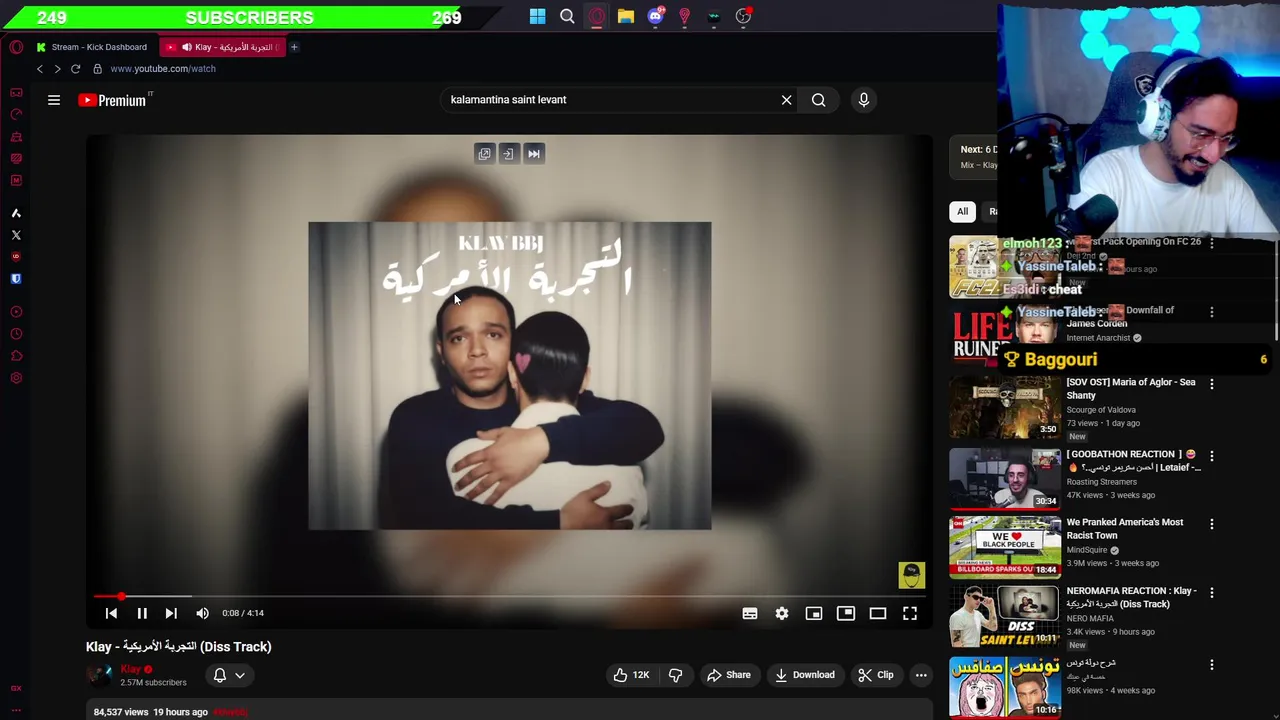Switch to the Klay YouTube browser tab
Viewport: 1280px width, 720px height.
tap(222, 47)
